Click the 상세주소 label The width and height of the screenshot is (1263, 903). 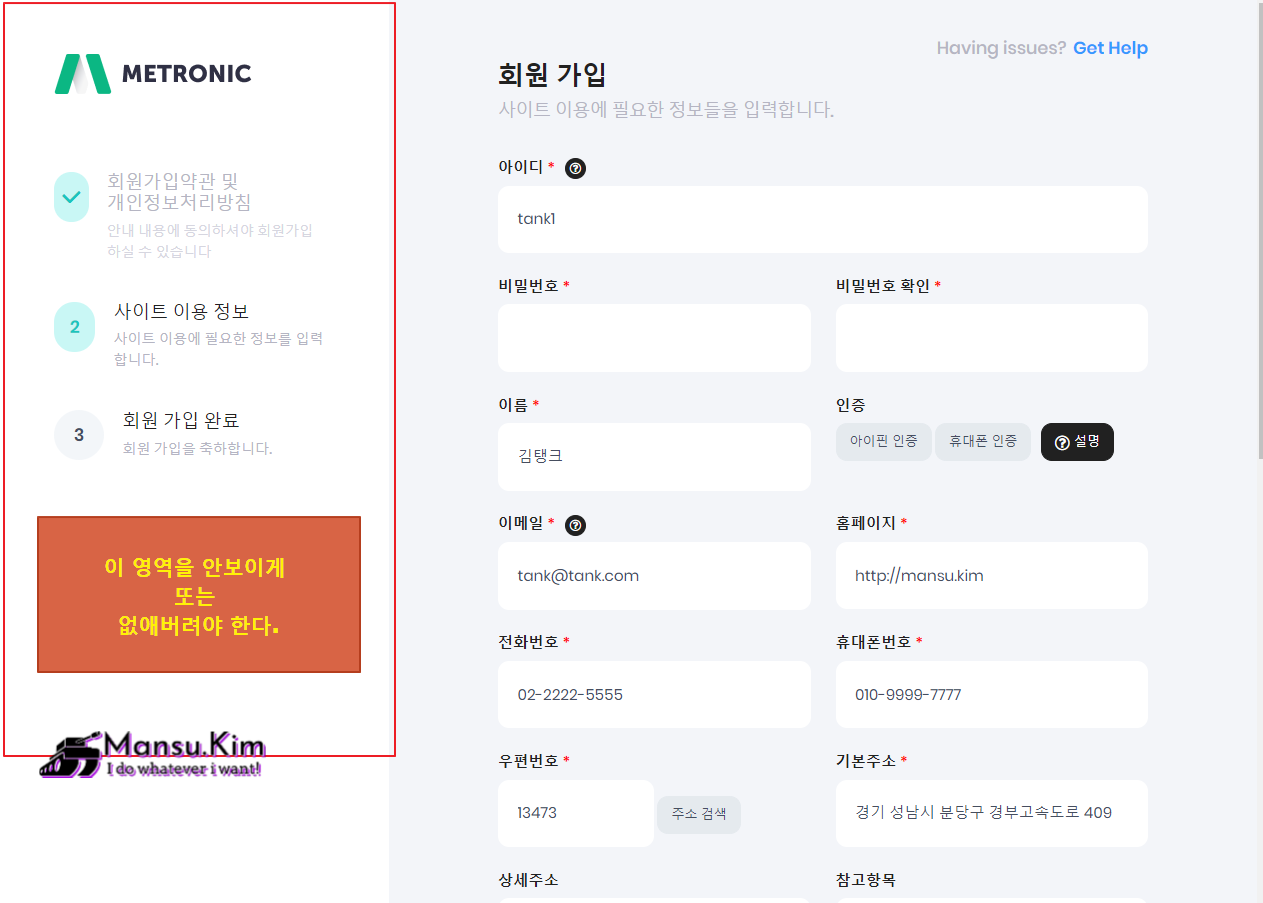528,880
